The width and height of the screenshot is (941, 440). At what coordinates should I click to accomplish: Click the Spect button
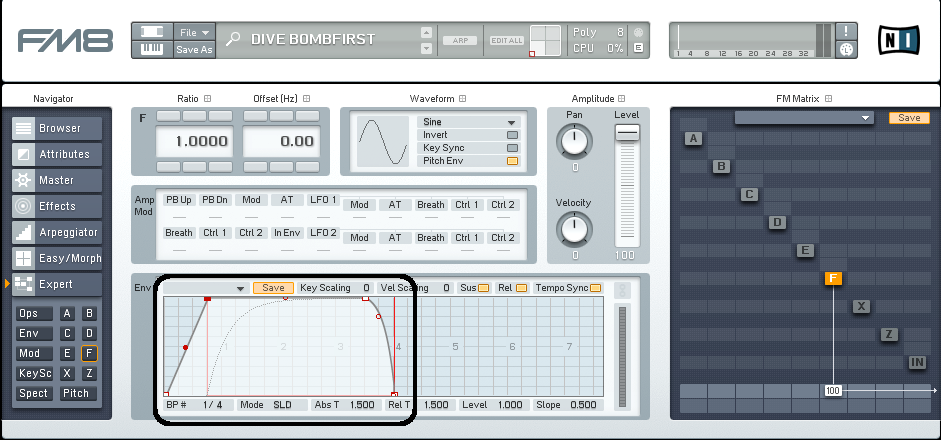pyautogui.click(x=34, y=393)
